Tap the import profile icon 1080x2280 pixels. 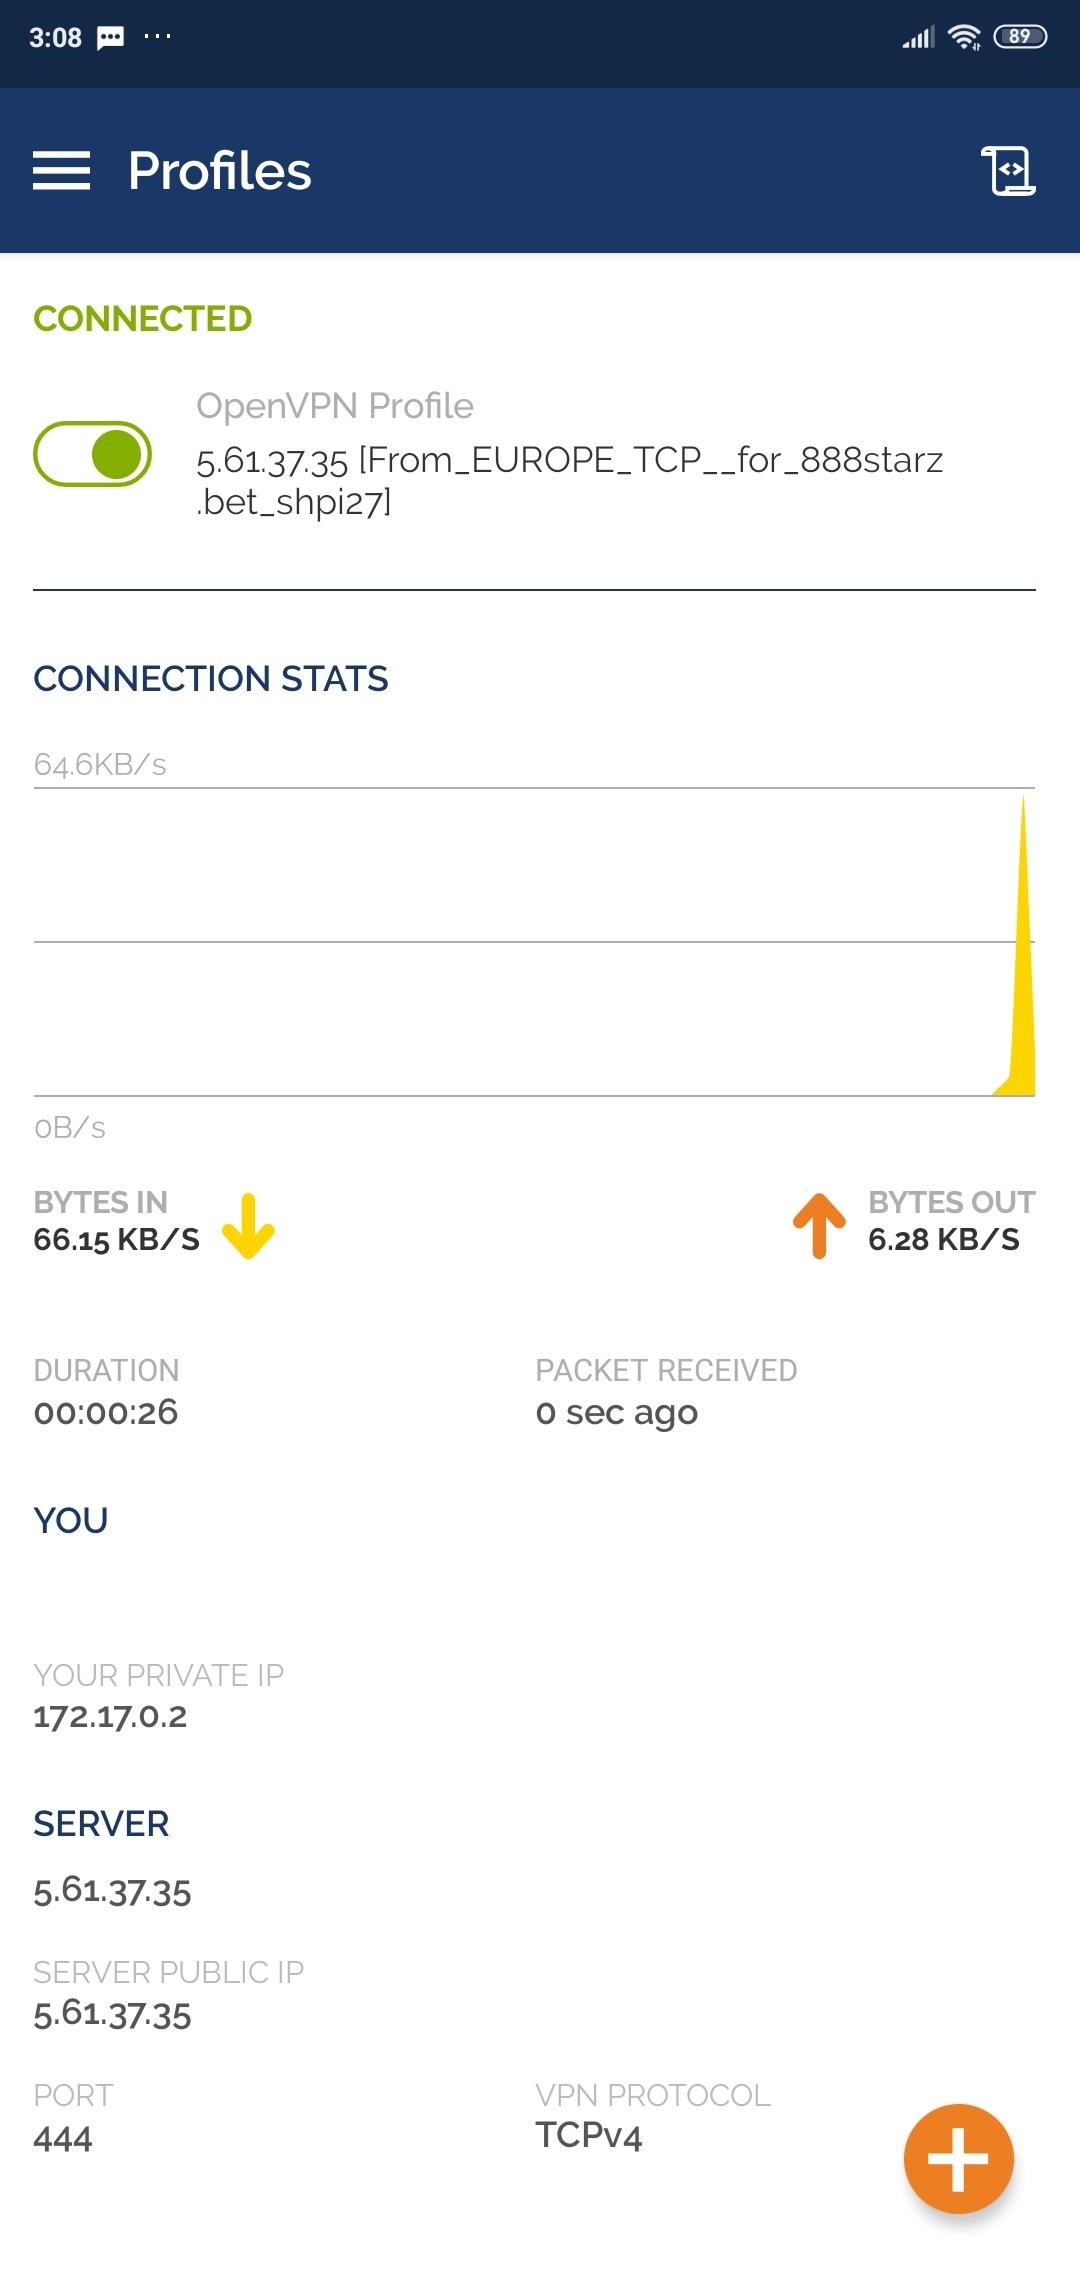1008,171
